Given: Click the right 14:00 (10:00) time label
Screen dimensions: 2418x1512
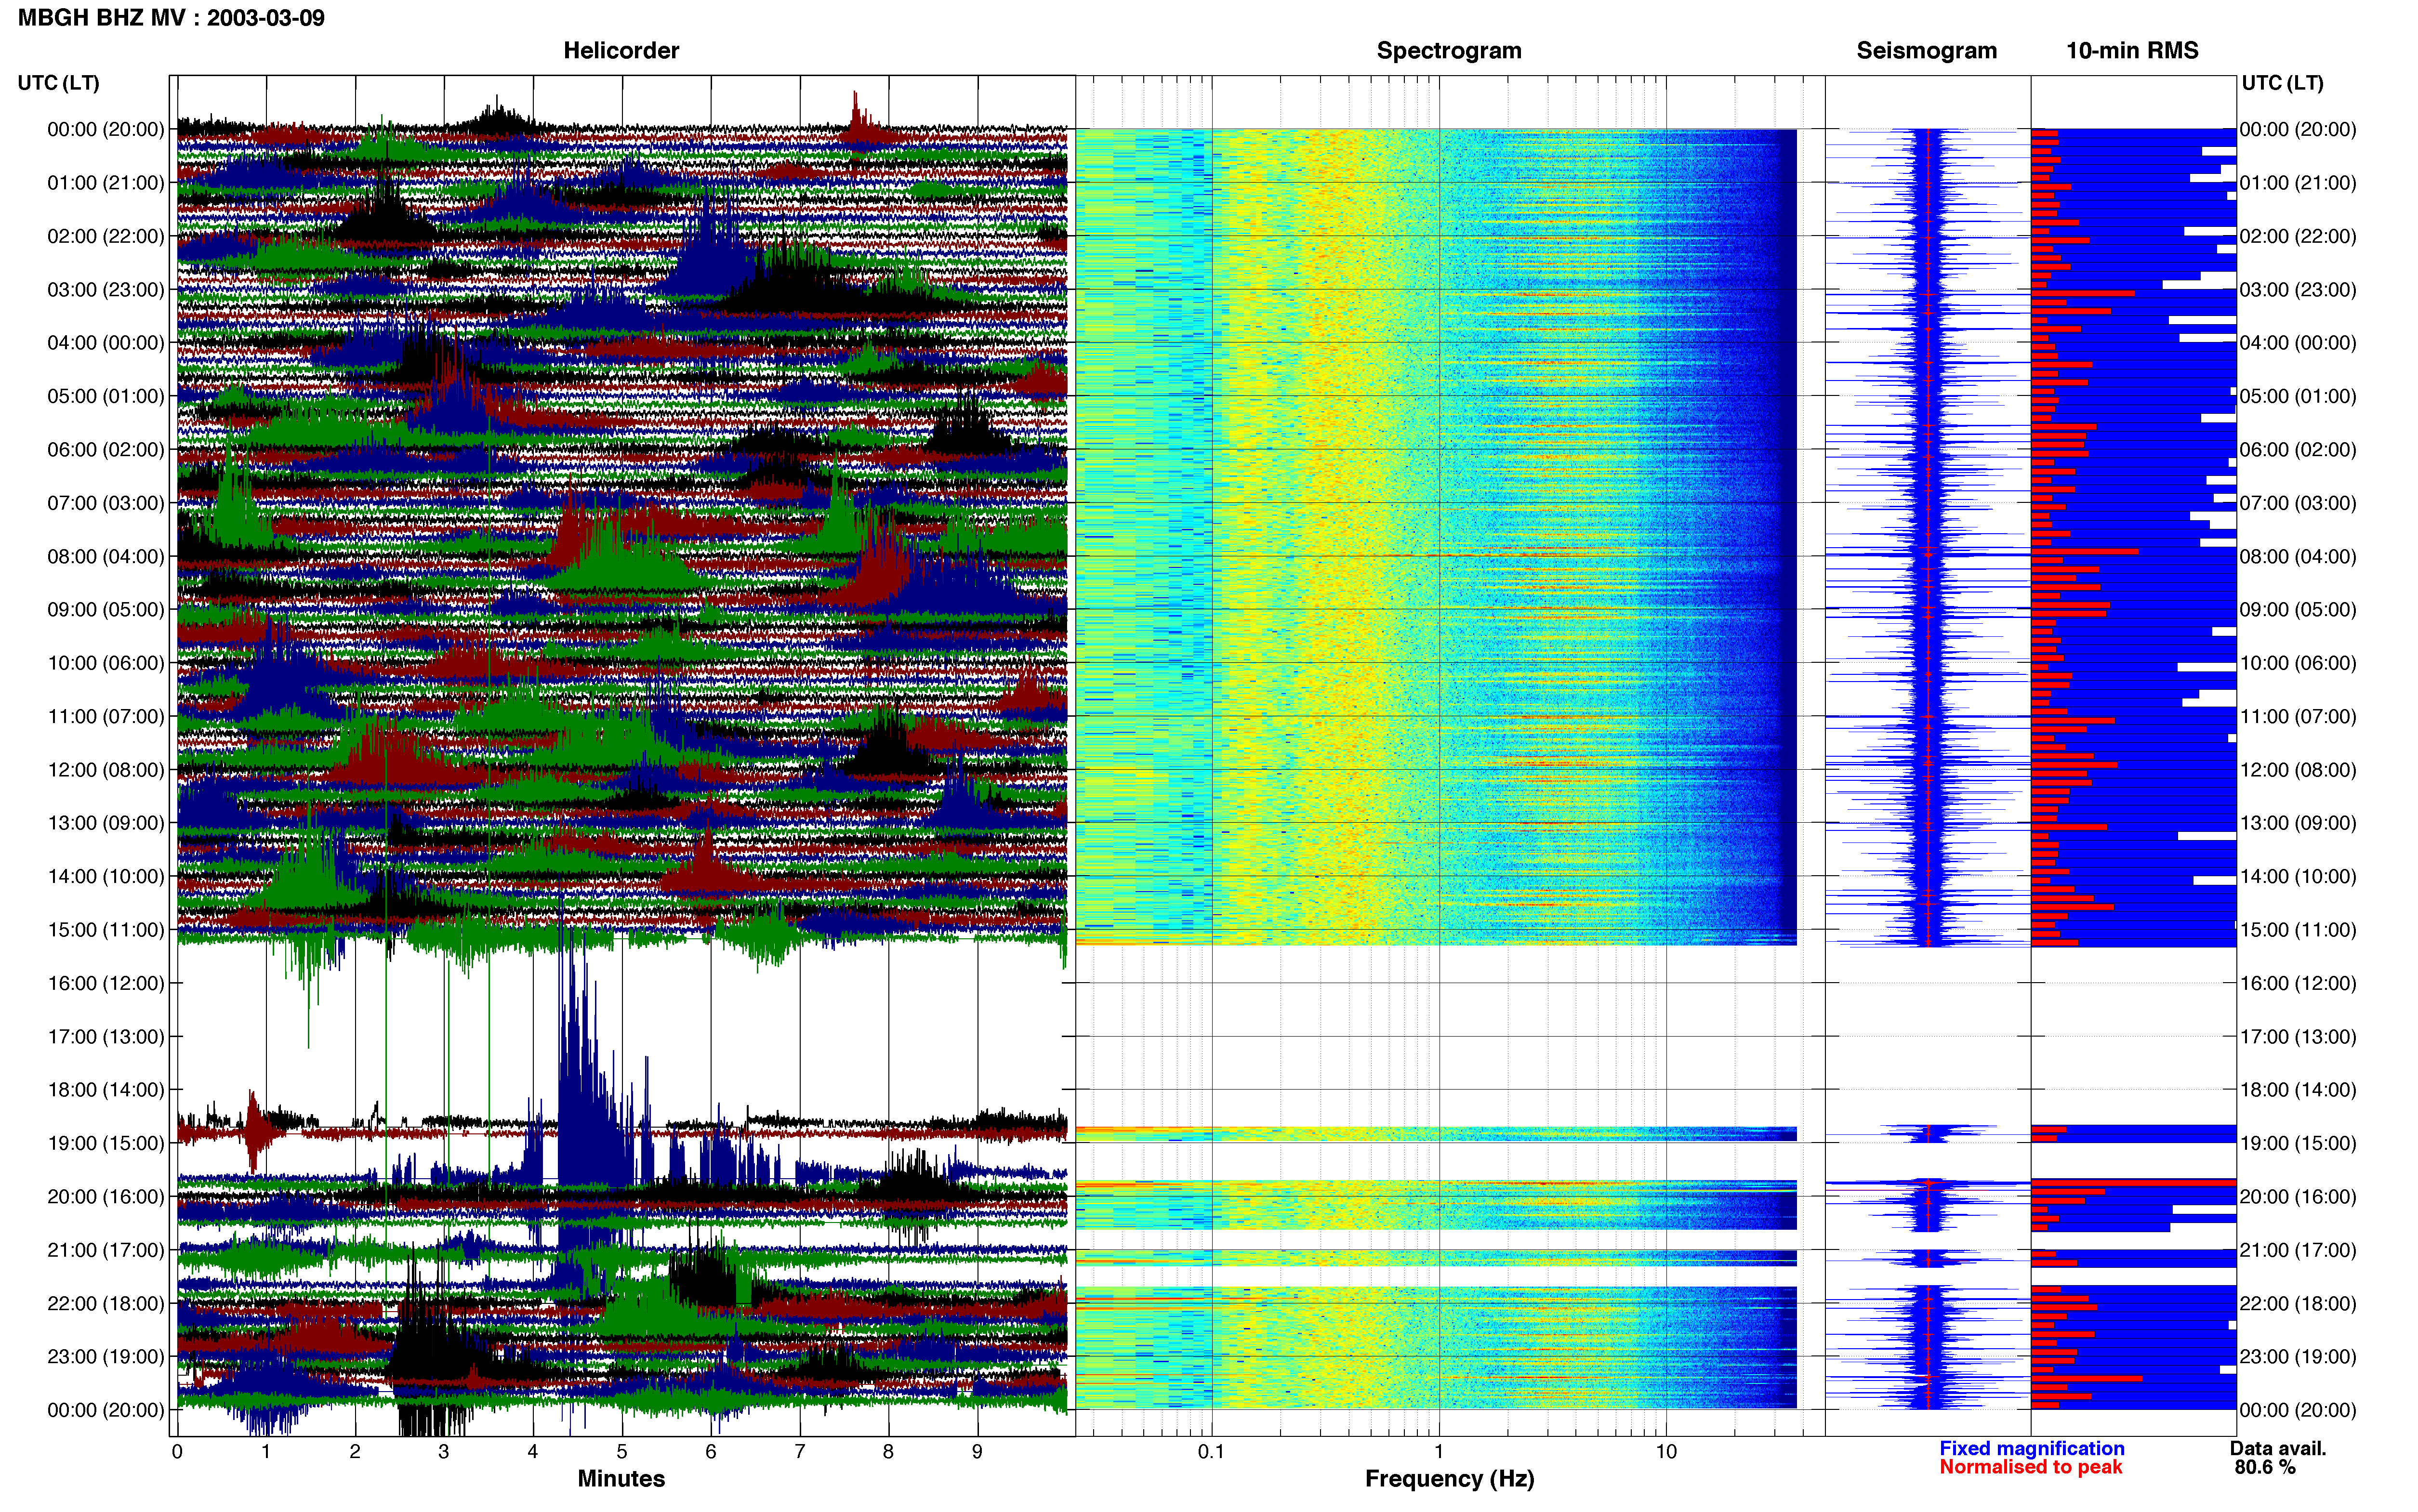Looking at the screenshot, I should click(x=2298, y=877).
